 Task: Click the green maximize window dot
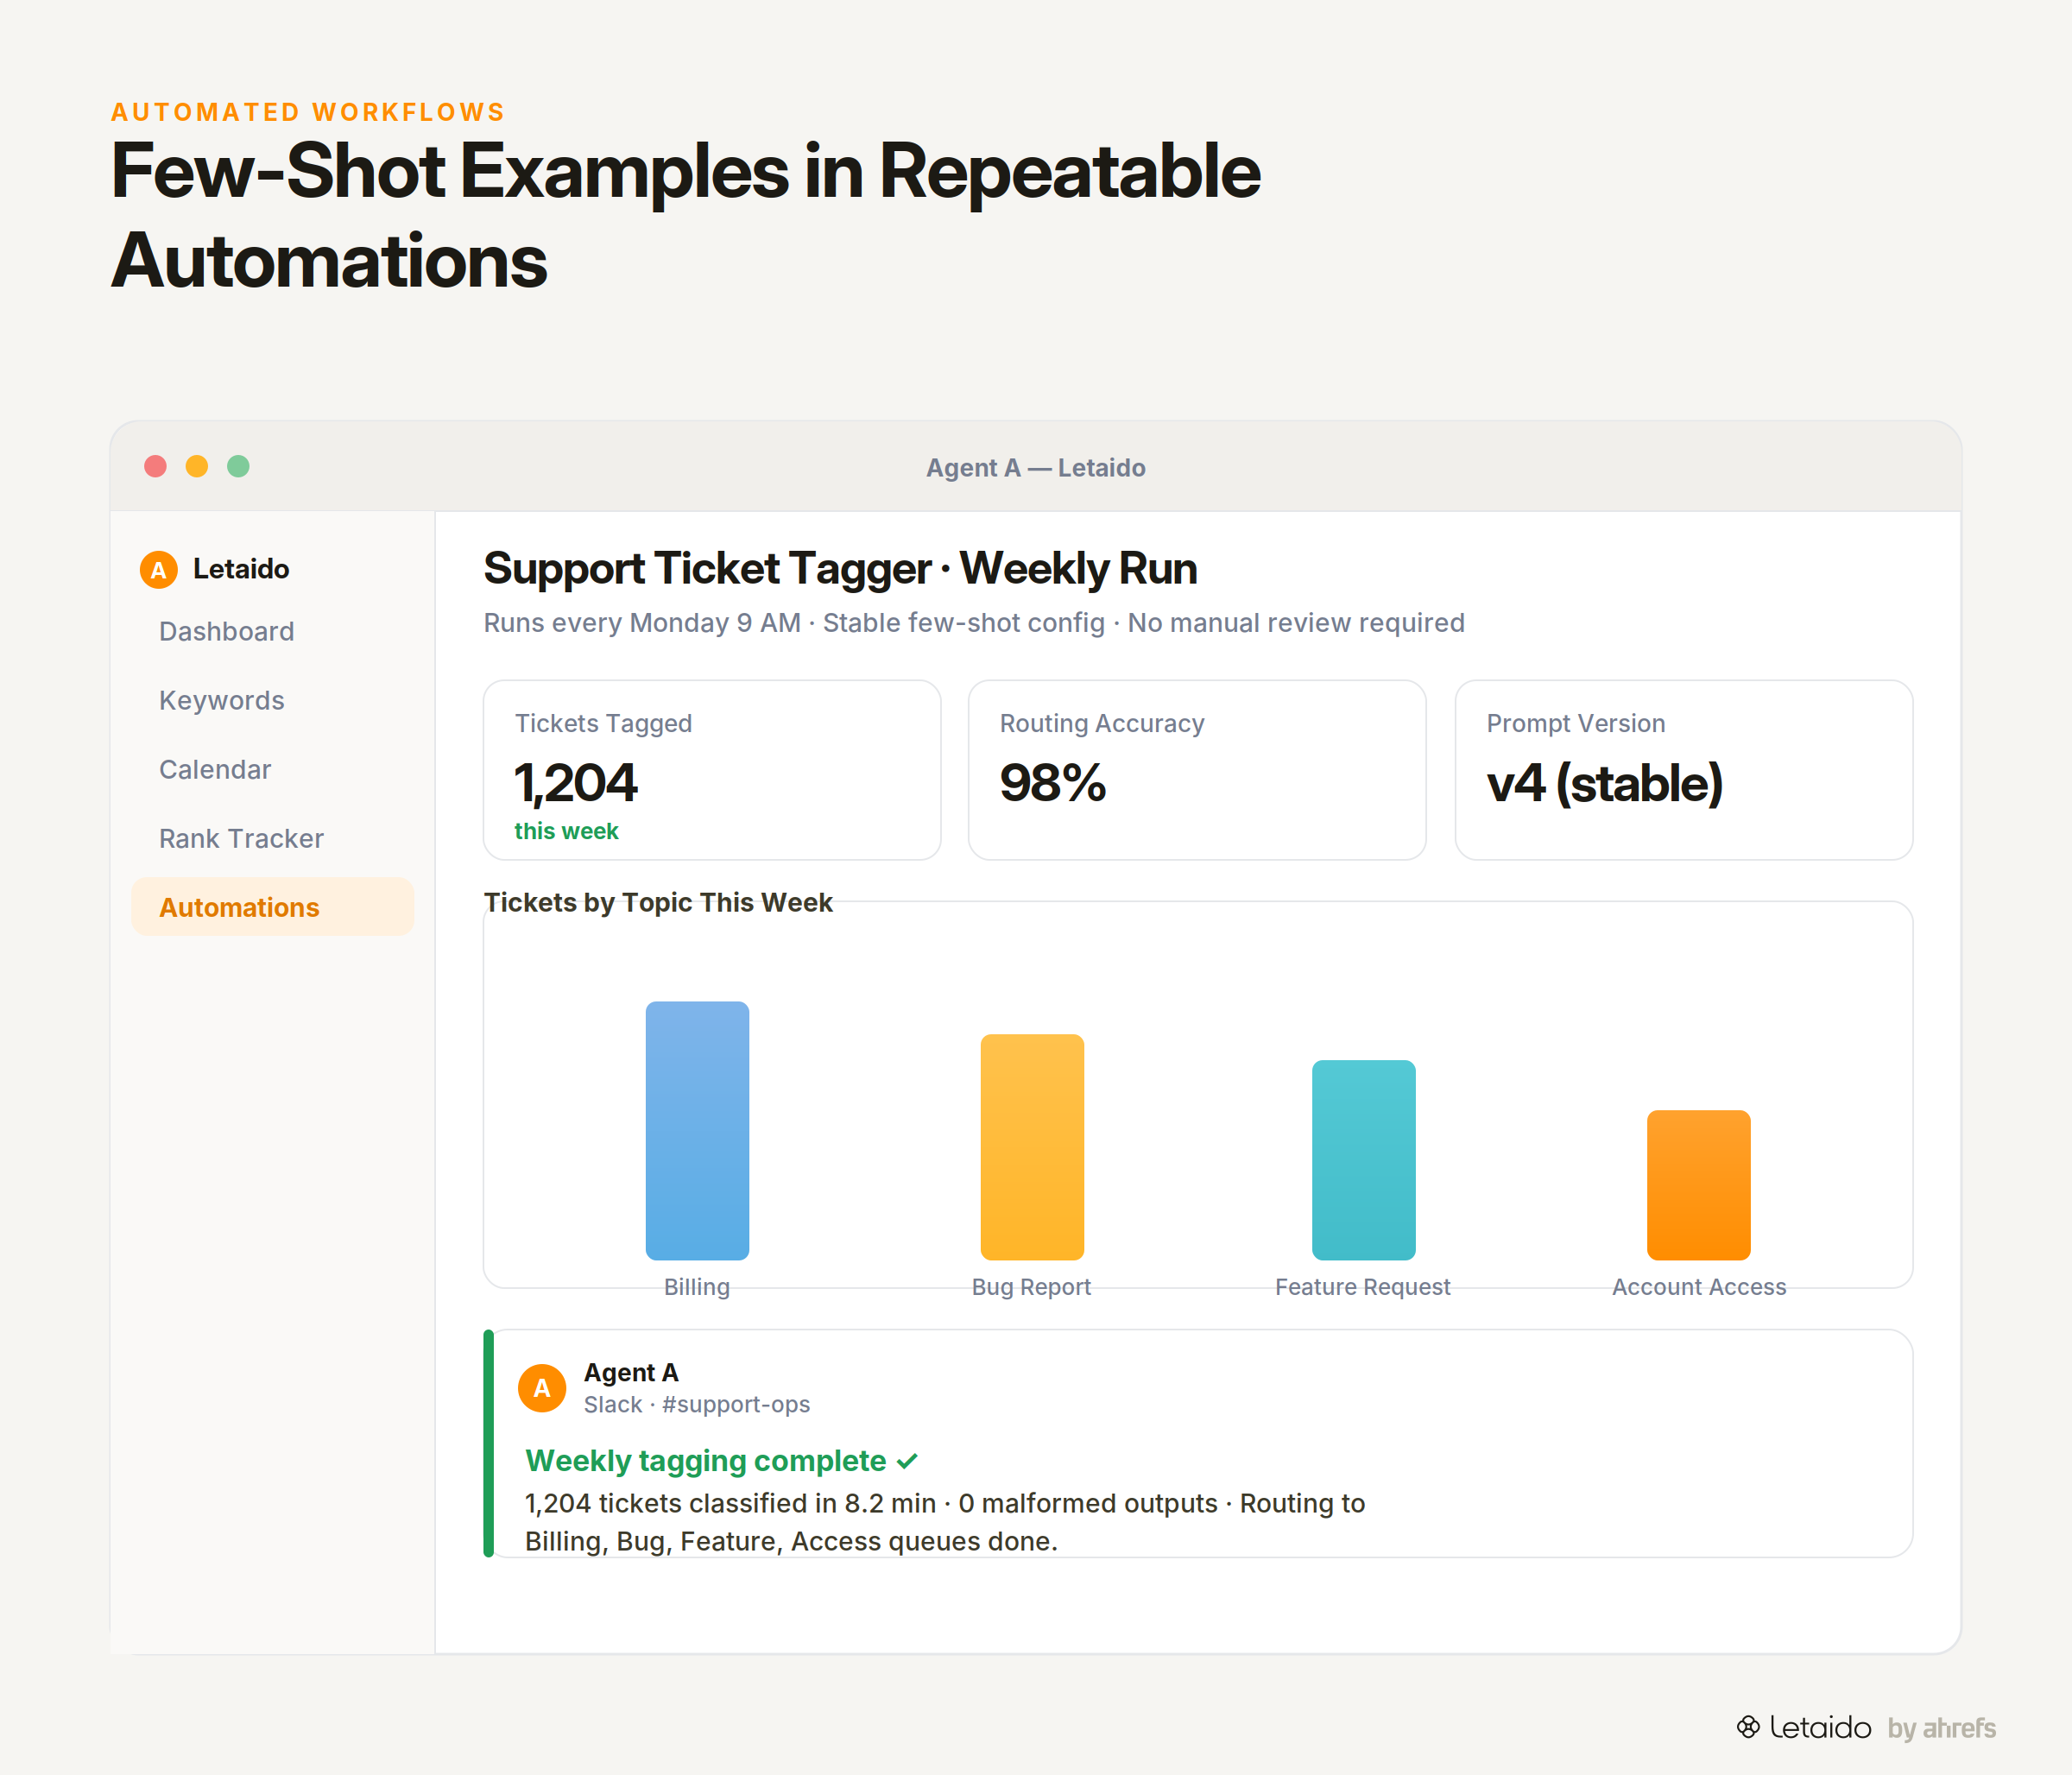(238, 467)
